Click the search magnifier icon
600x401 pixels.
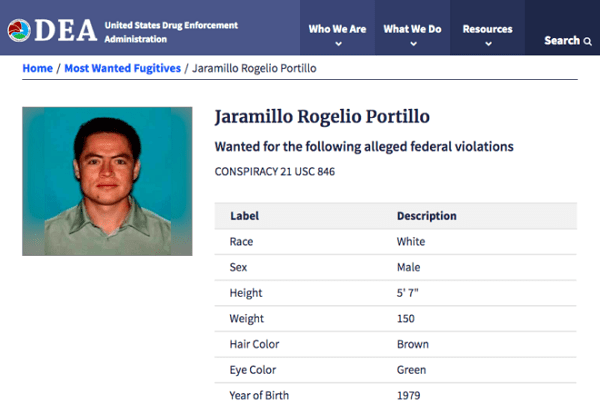click(588, 41)
